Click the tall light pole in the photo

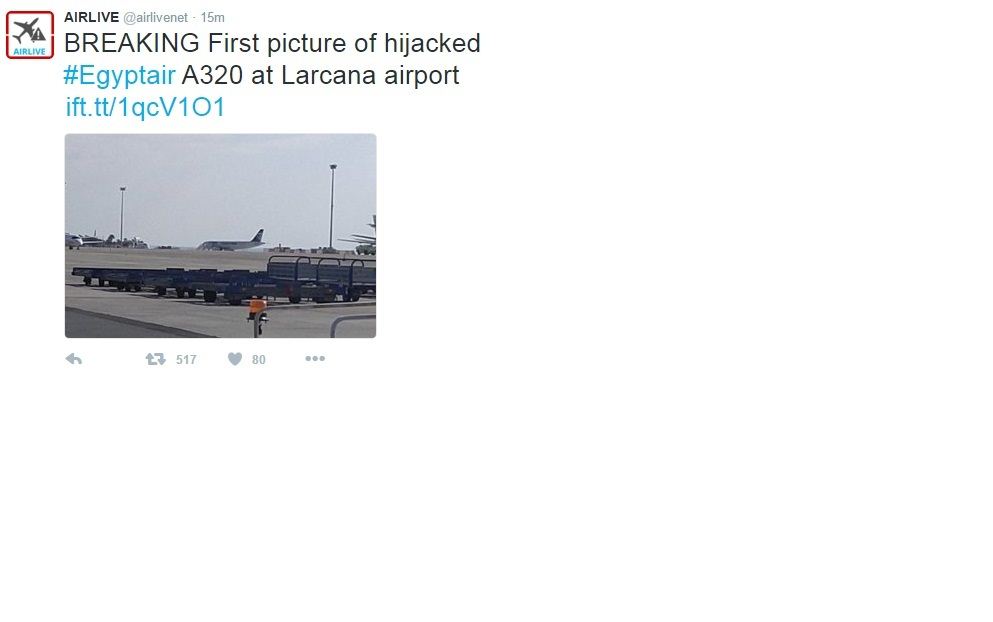coord(333,205)
